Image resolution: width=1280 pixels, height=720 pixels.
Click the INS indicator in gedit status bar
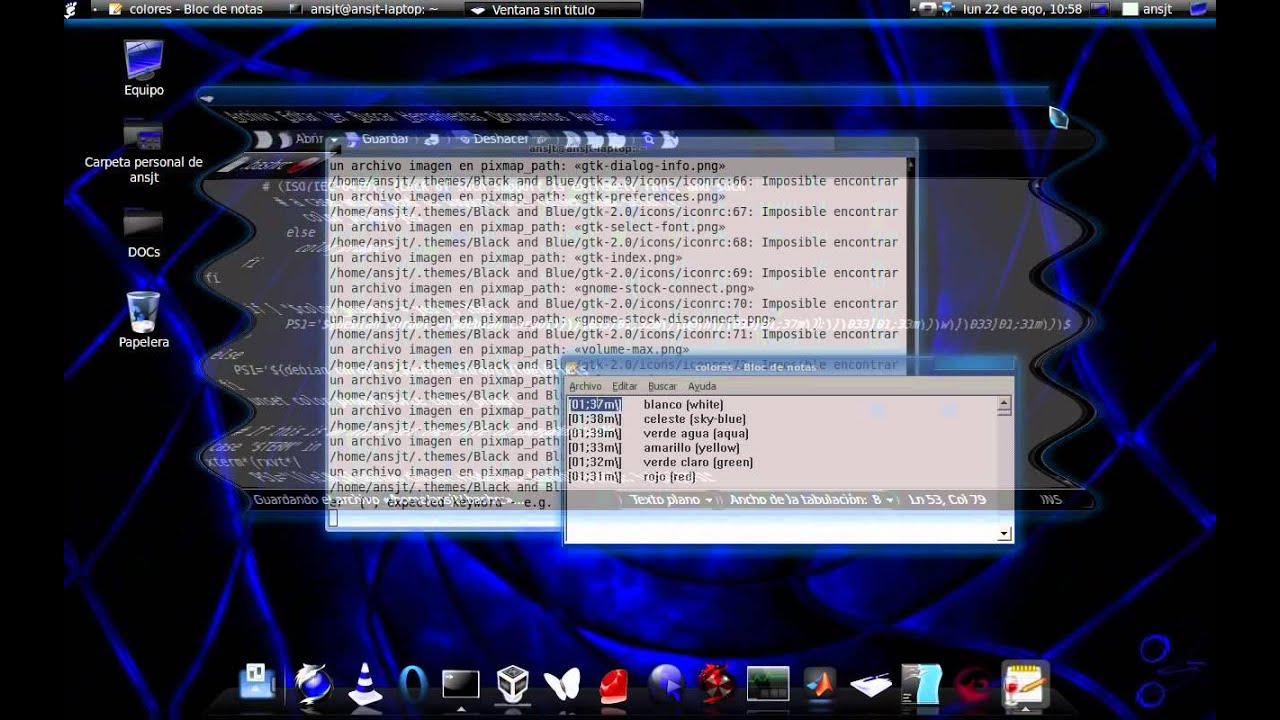point(1051,499)
